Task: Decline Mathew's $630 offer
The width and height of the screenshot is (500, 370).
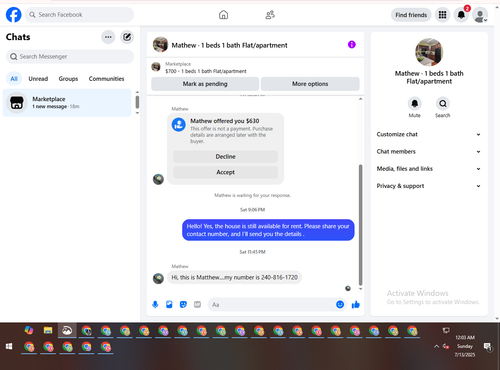Action: pos(225,157)
